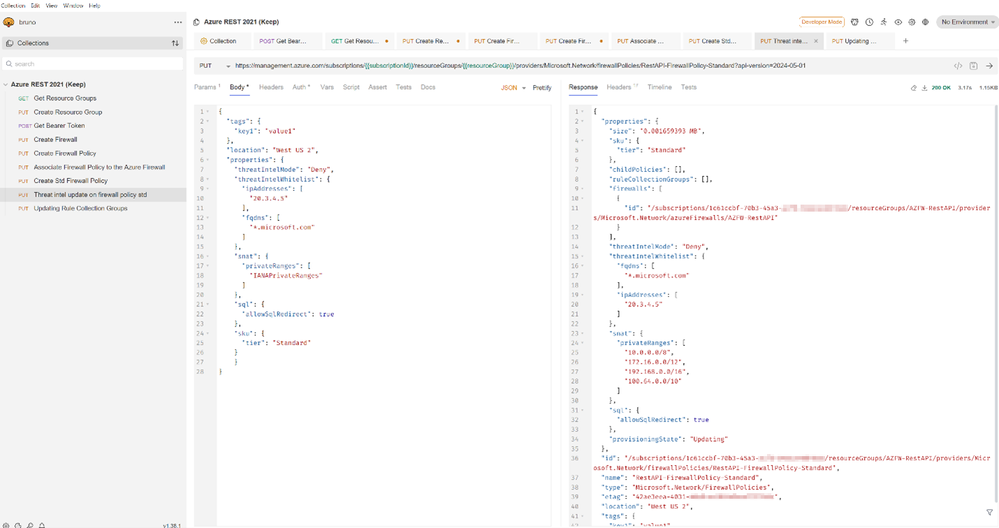Click the Developer Mode badge
Viewport: 999px width, 528px height.
click(821, 22)
